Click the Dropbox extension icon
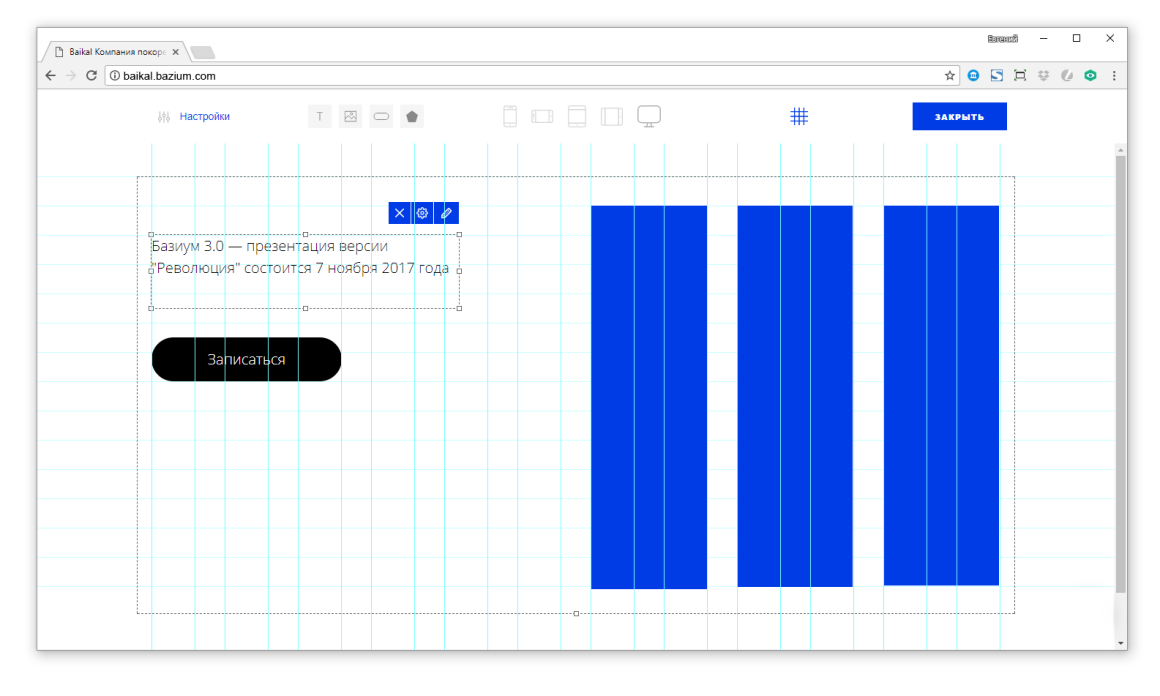Viewport: 1160px width, 696px height. coord(1043,75)
